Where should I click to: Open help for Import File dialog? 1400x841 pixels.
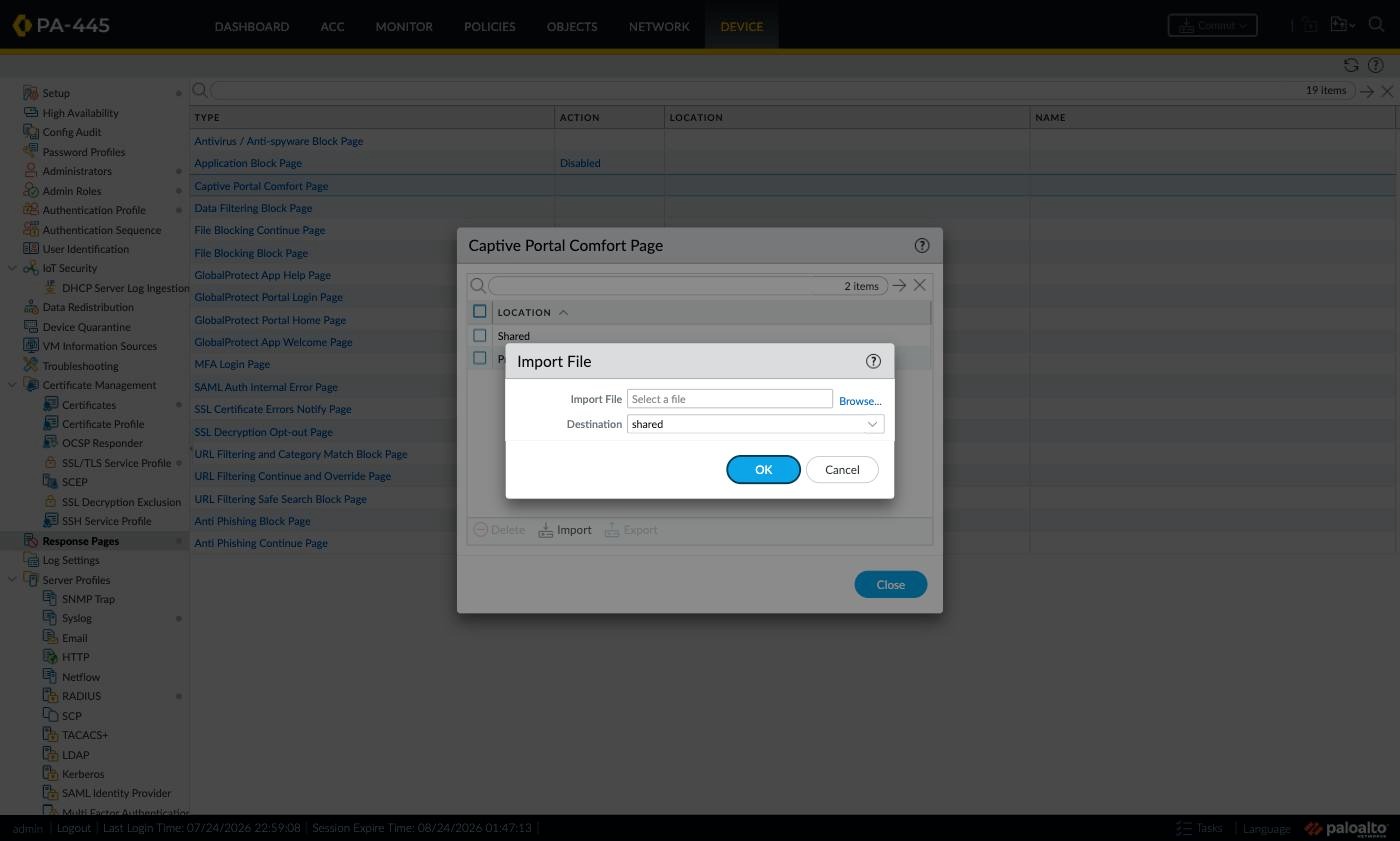pyautogui.click(x=873, y=361)
